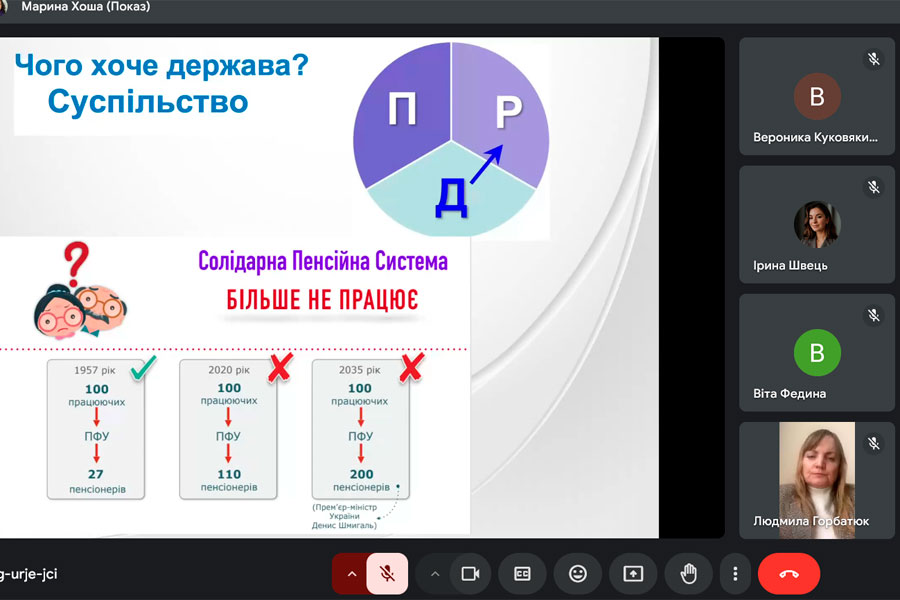Open the emoji reactions button
Screen dimensions: 900x600
(577, 574)
